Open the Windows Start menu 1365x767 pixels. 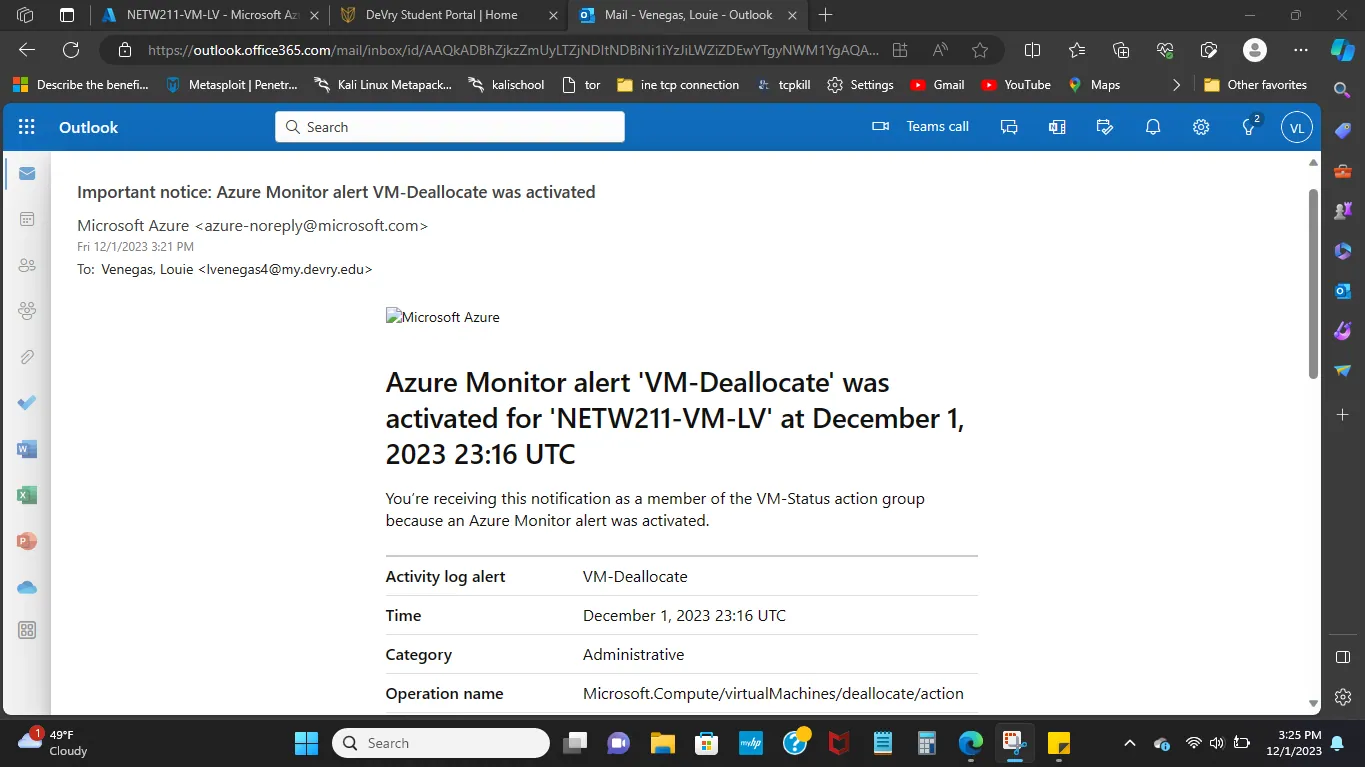click(x=306, y=743)
